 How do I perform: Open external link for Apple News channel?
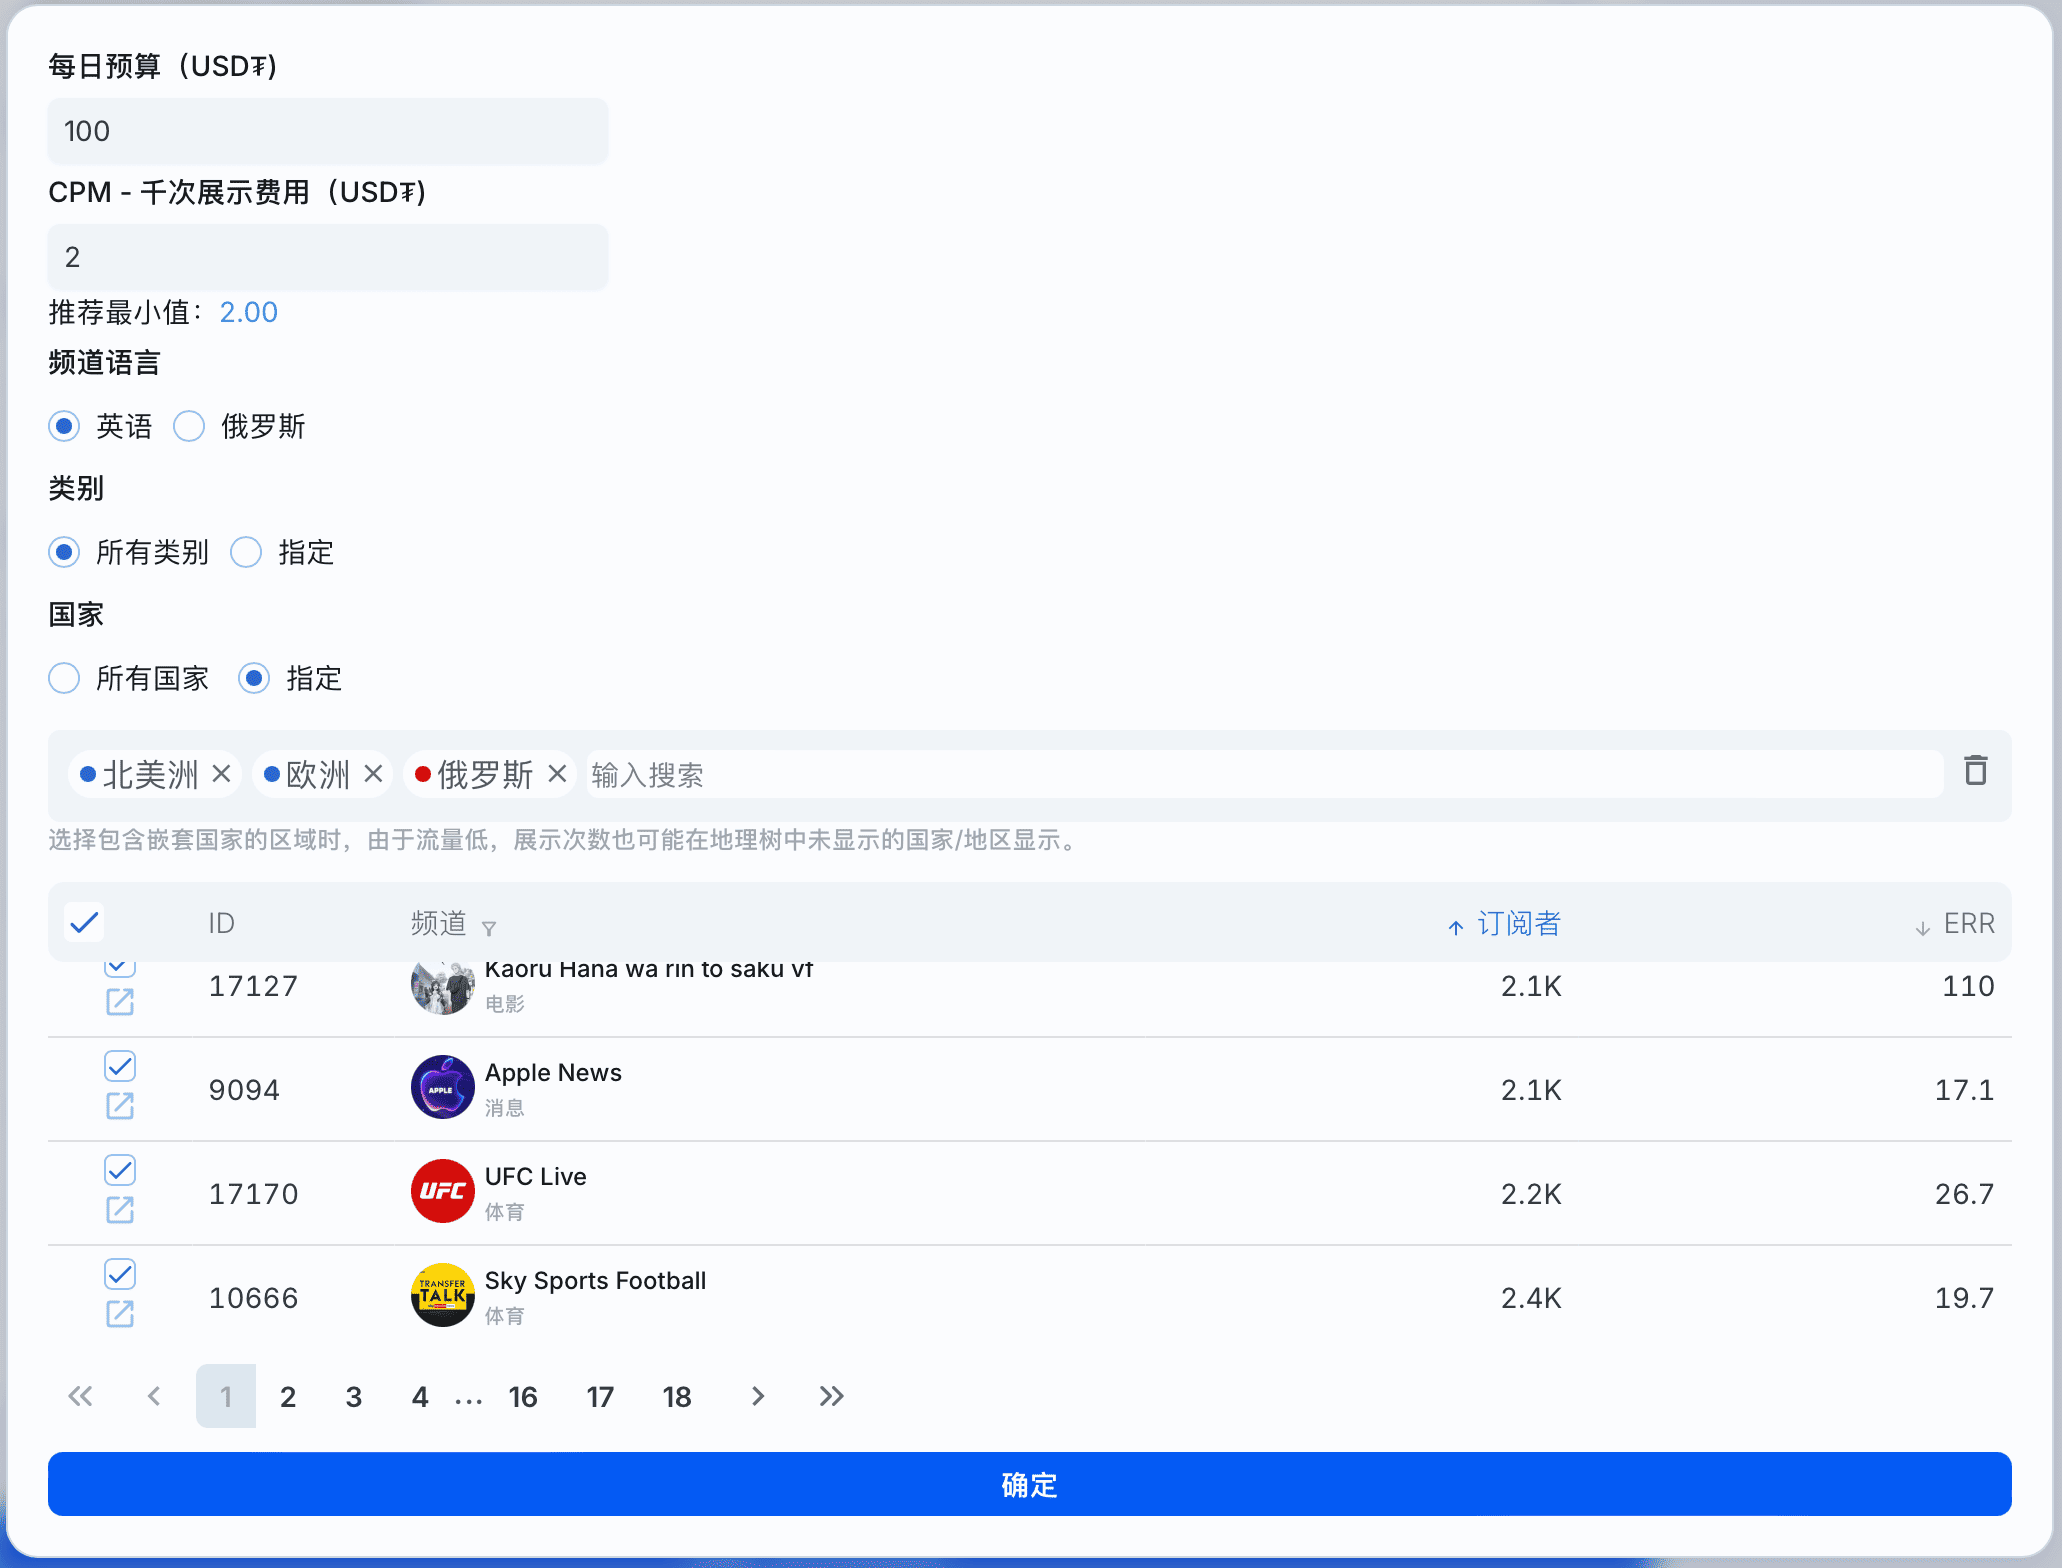tap(119, 1106)
